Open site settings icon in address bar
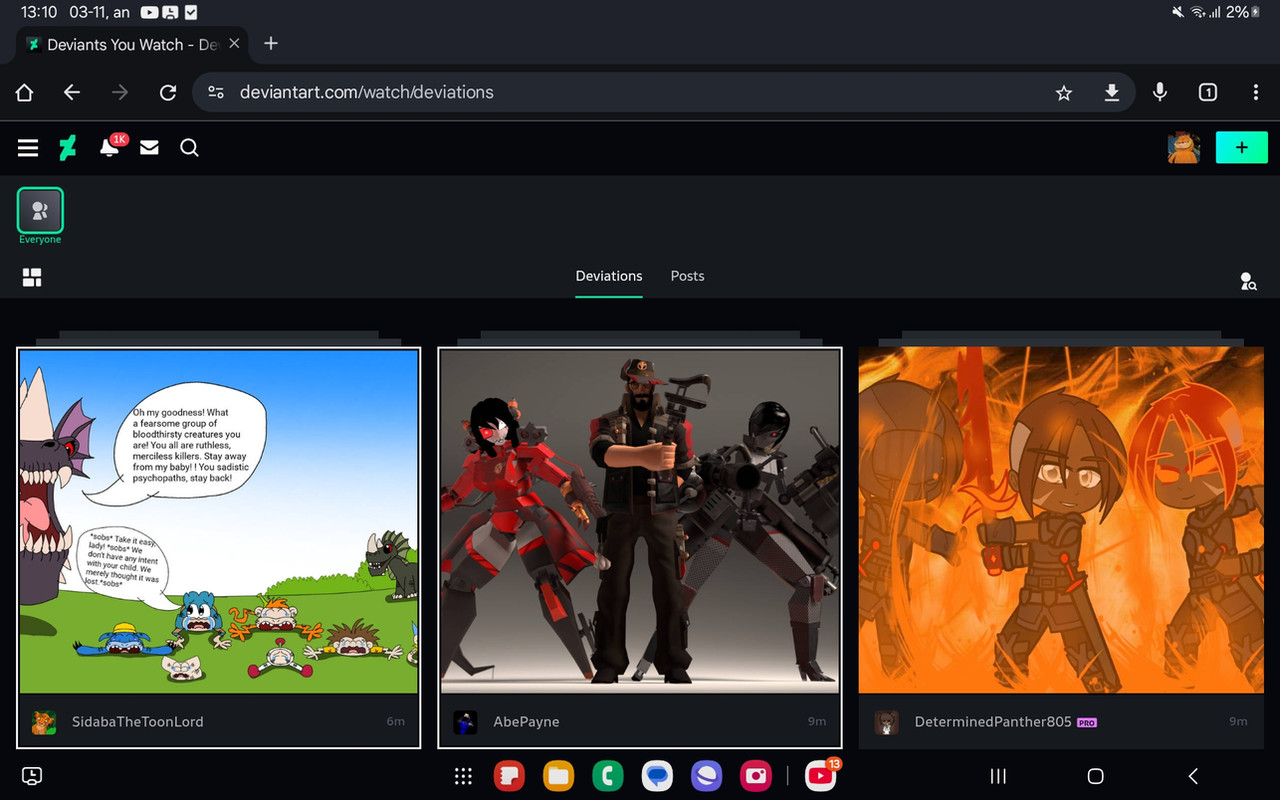 [x=216, y=92]
